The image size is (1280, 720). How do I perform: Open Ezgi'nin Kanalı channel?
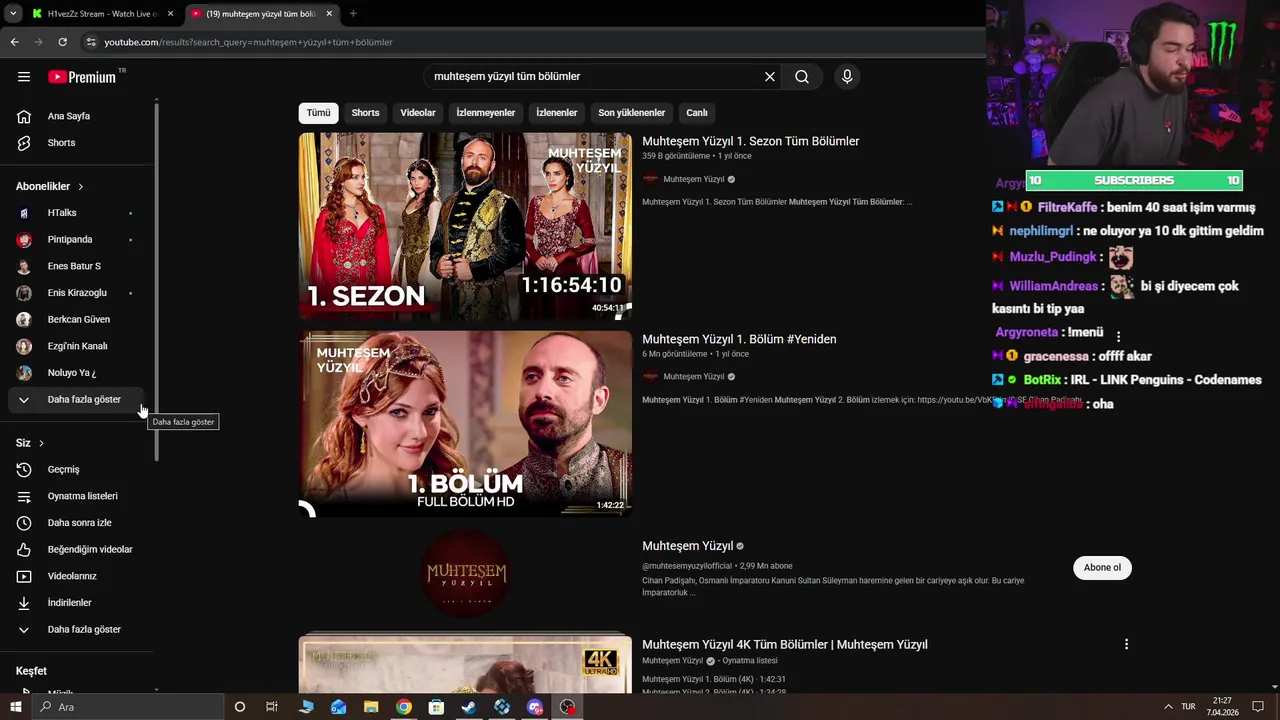tap(76, 346)
